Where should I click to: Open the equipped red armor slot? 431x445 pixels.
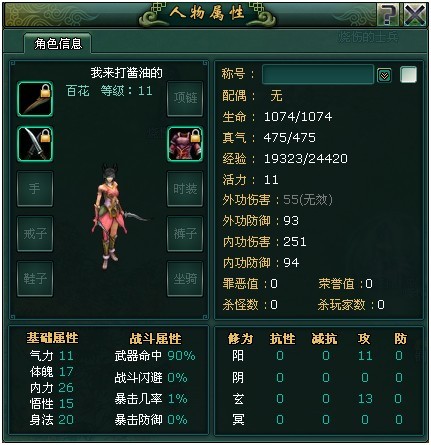[185, 144]
